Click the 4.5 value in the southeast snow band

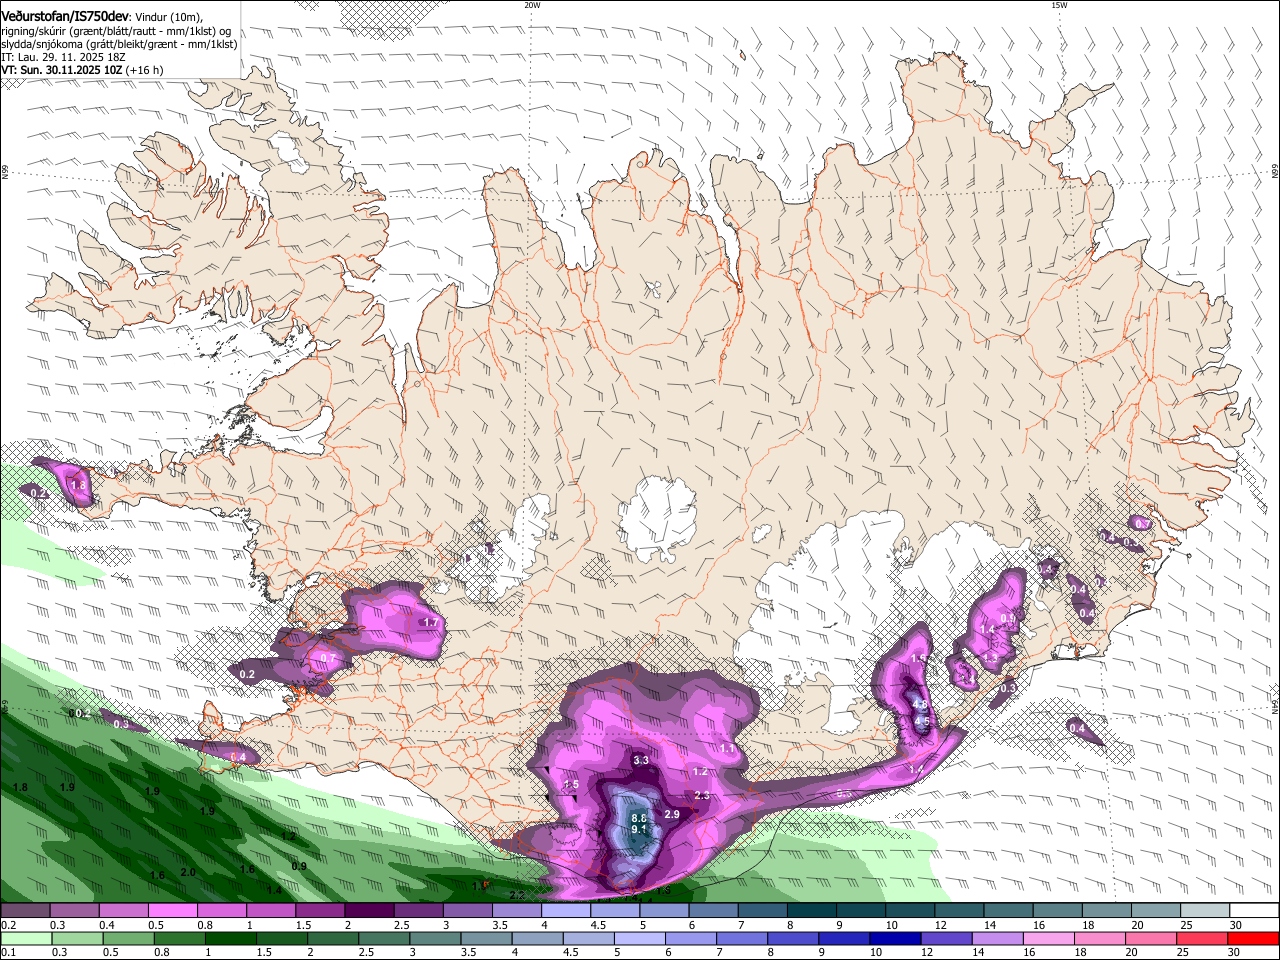[922, 721]
